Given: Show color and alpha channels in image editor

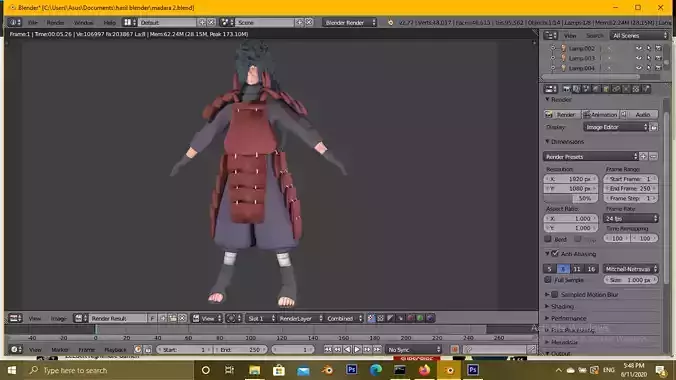Looking at the screenshot, I should (371, 318).
